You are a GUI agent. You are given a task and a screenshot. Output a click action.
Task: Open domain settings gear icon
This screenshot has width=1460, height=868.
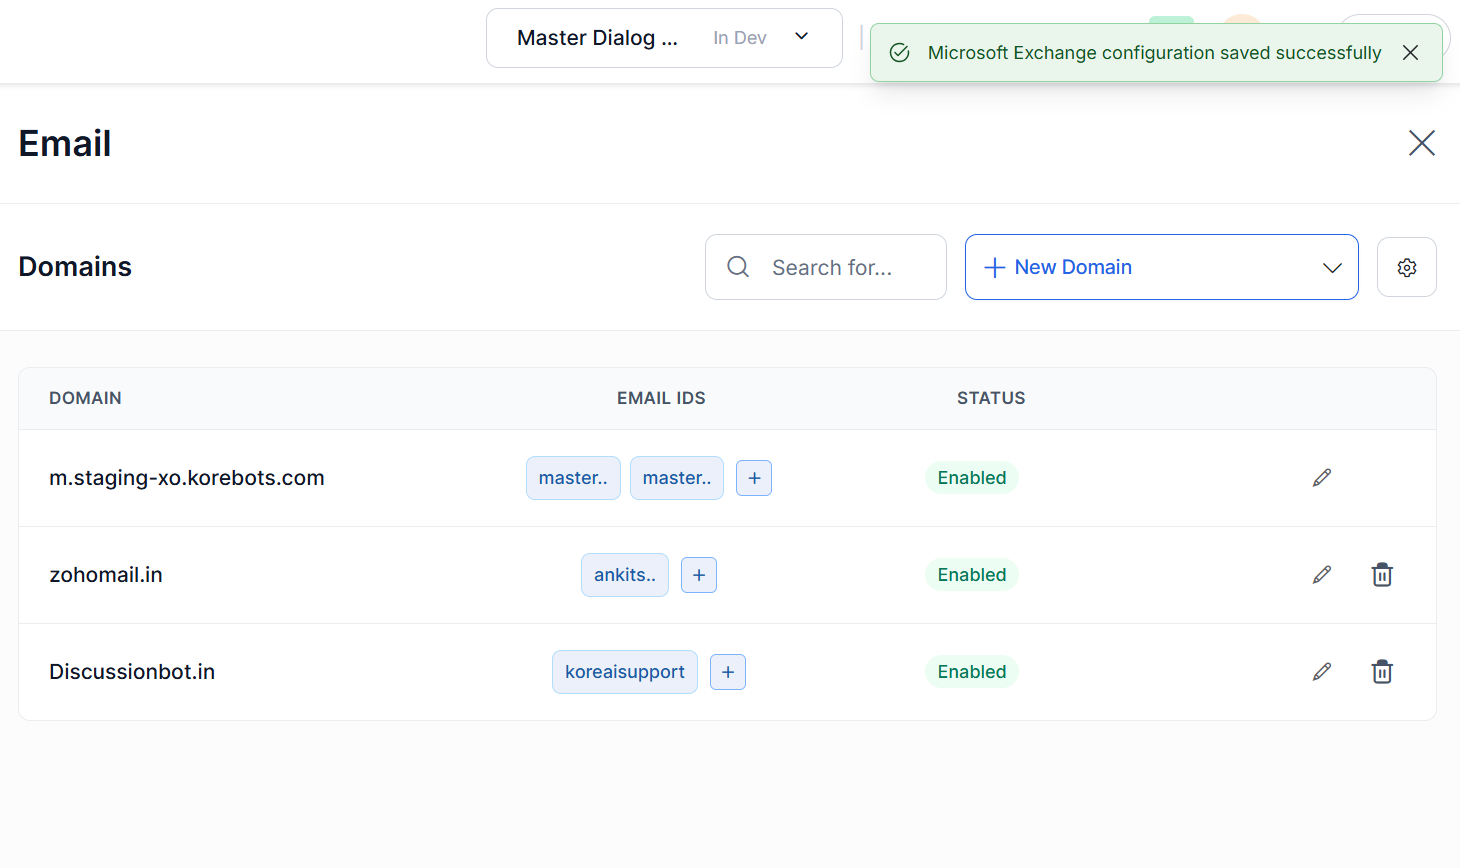click(1406, 267)
